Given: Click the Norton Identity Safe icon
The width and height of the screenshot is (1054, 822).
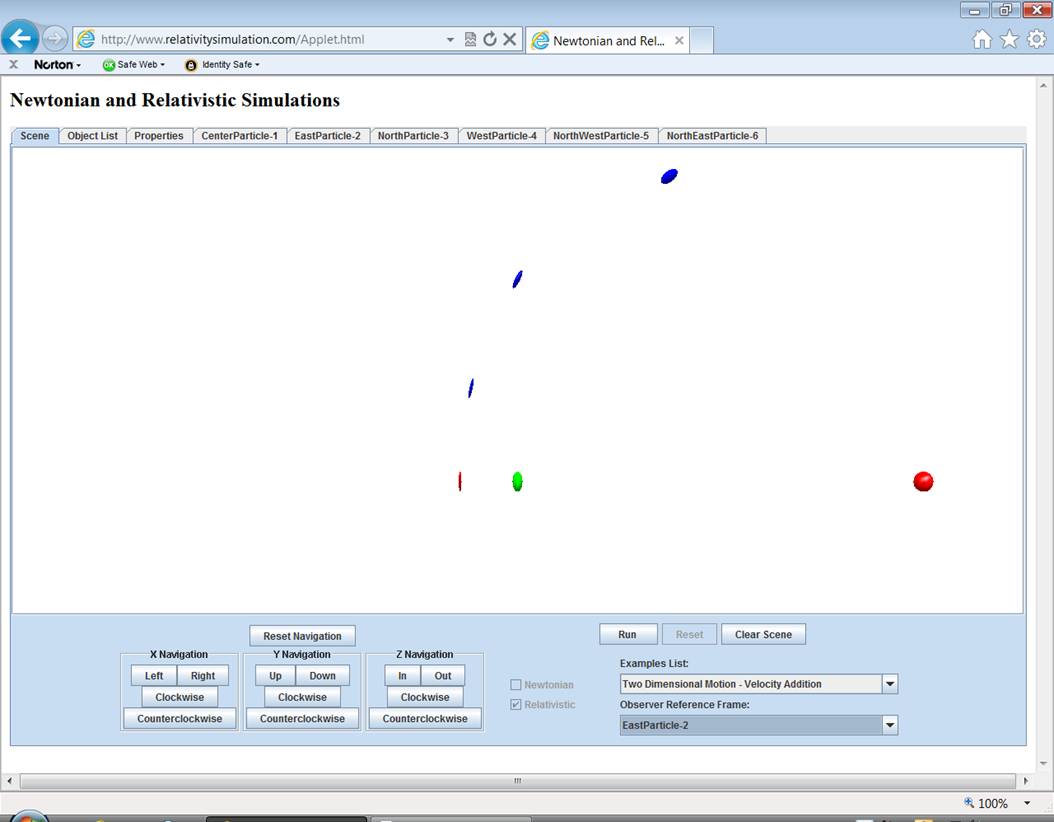Looking at the screenshot, I should pos(191,65).
